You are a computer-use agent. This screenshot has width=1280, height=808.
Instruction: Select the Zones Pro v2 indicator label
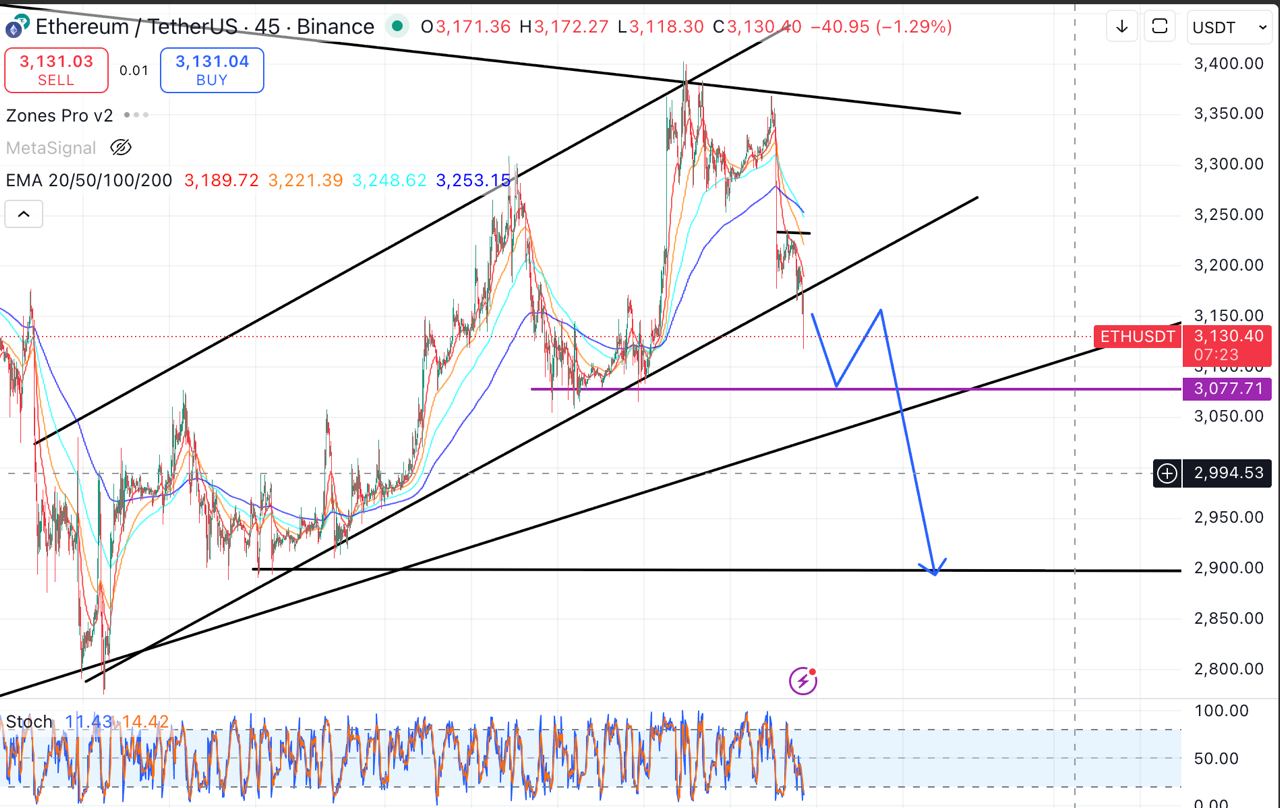point(60,115)
